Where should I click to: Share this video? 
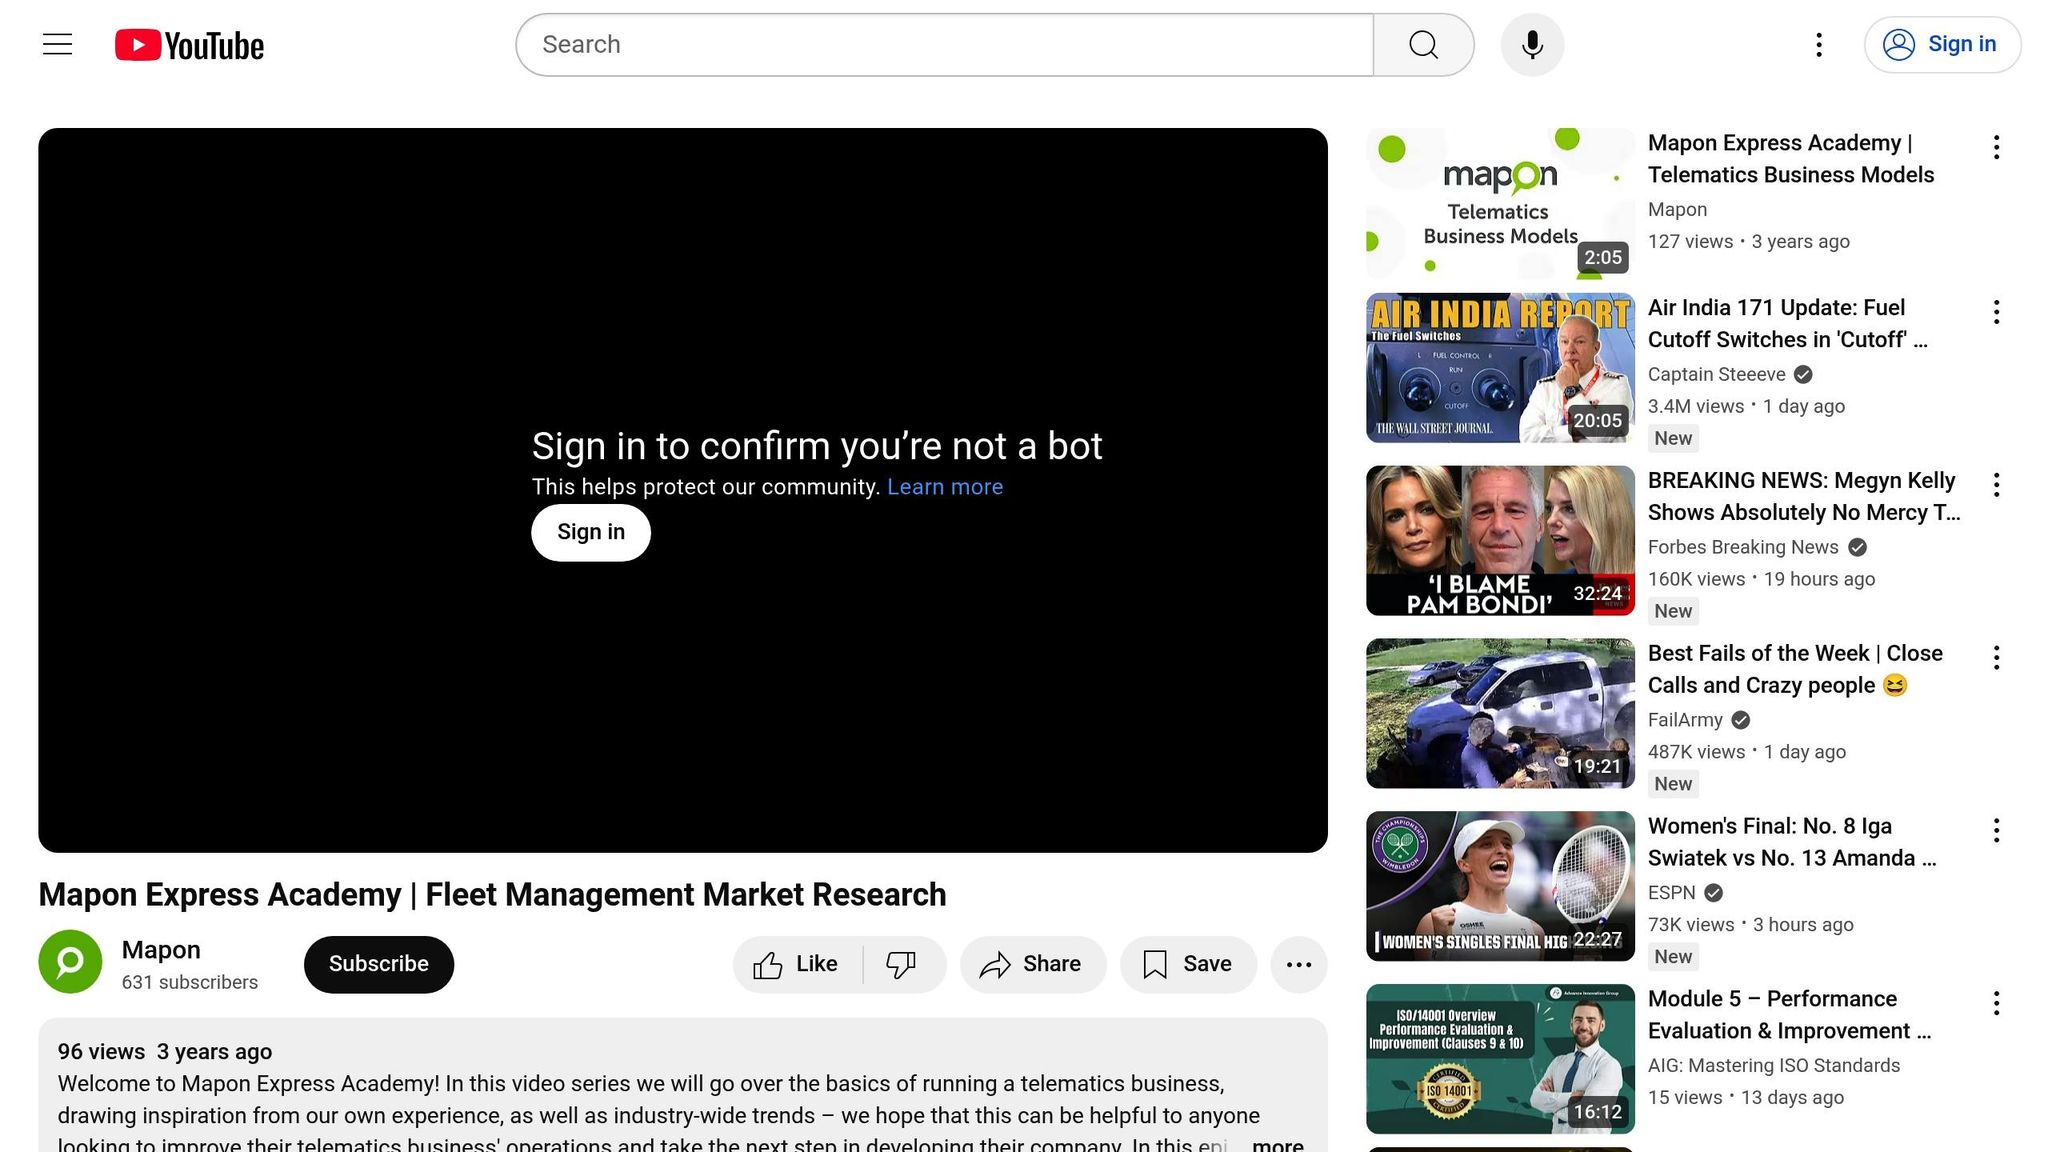(x=1033, y=964)
